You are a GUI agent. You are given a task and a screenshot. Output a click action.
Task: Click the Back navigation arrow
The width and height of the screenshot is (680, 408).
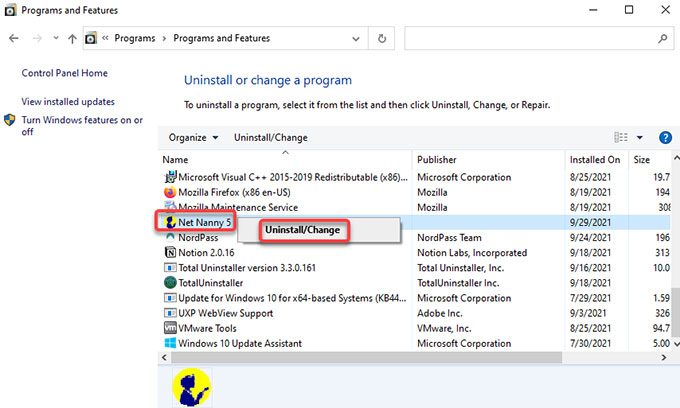14,39
